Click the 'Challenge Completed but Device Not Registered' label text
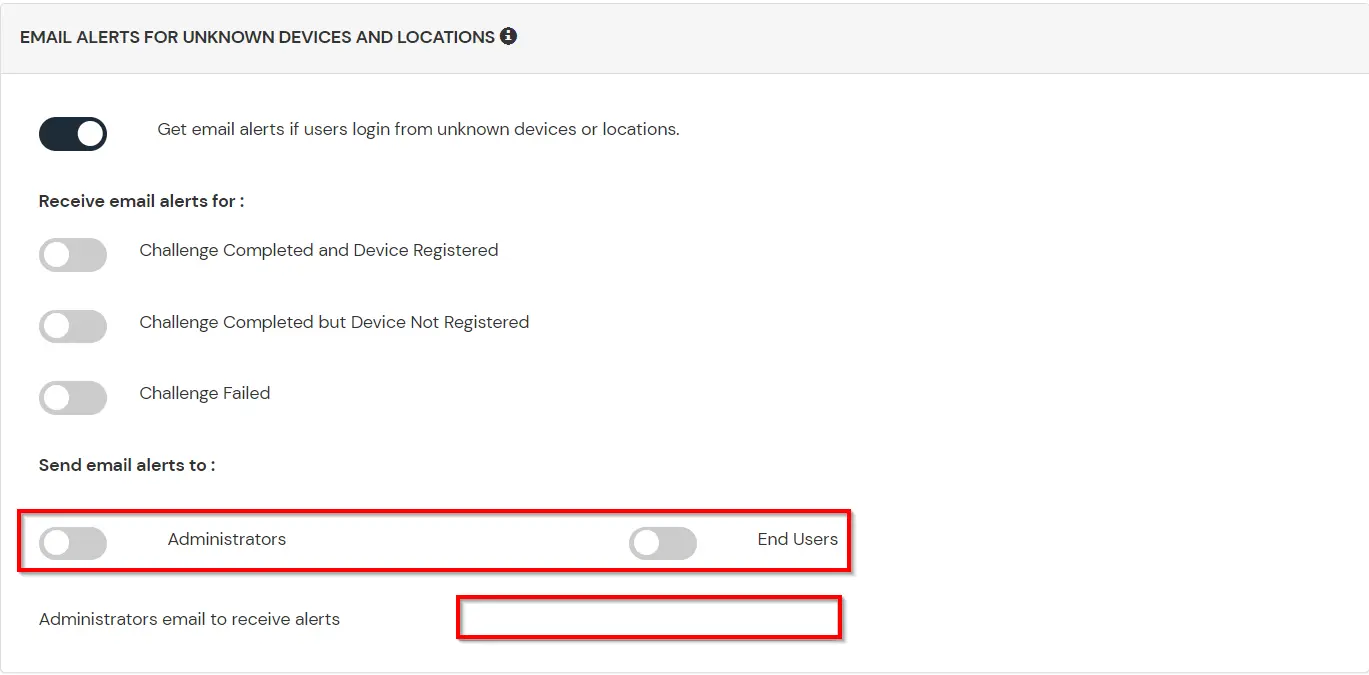The width and height of the screenshot is (1369, 675). 334,322
